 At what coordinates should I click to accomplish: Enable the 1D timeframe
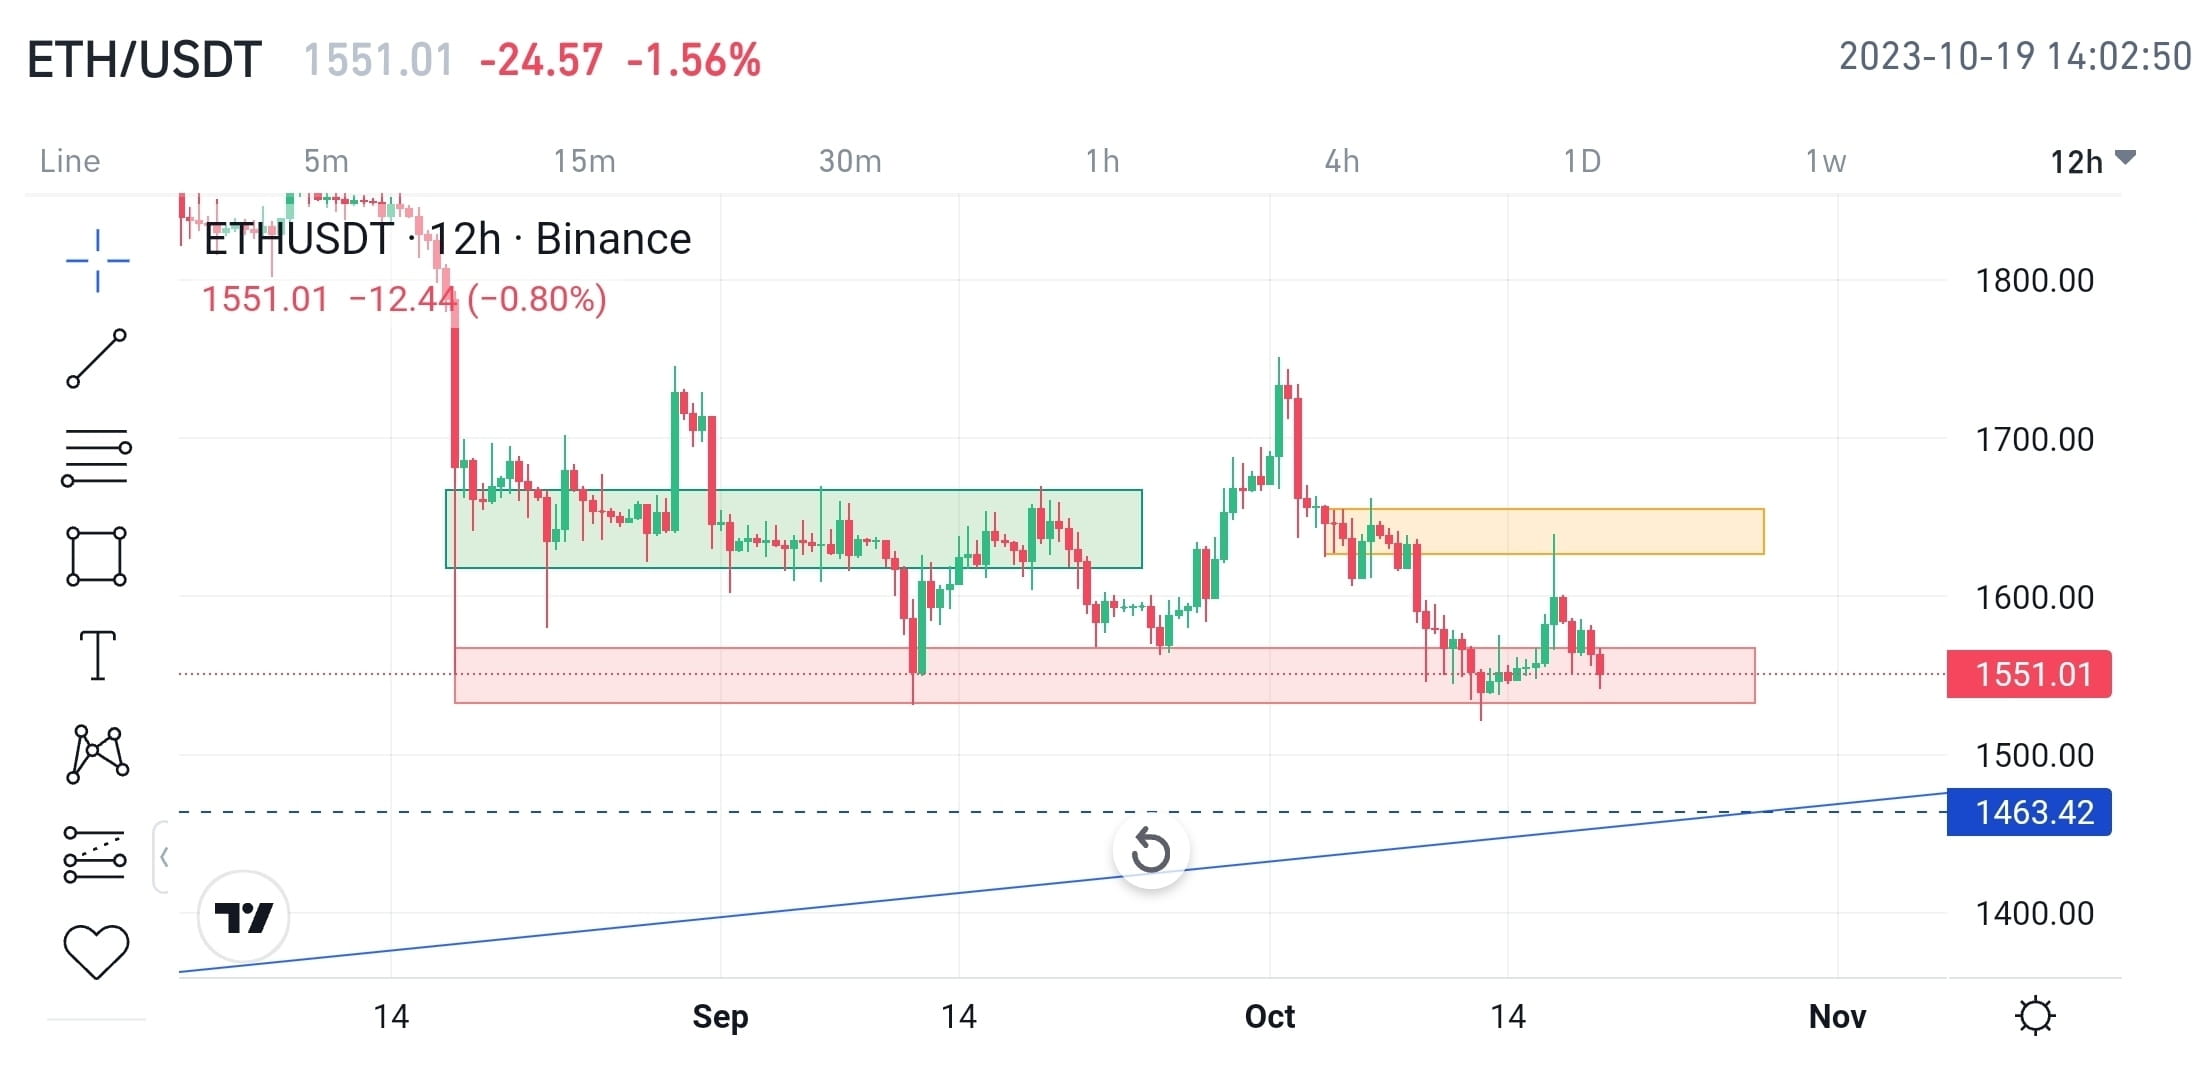point(1583,160)
